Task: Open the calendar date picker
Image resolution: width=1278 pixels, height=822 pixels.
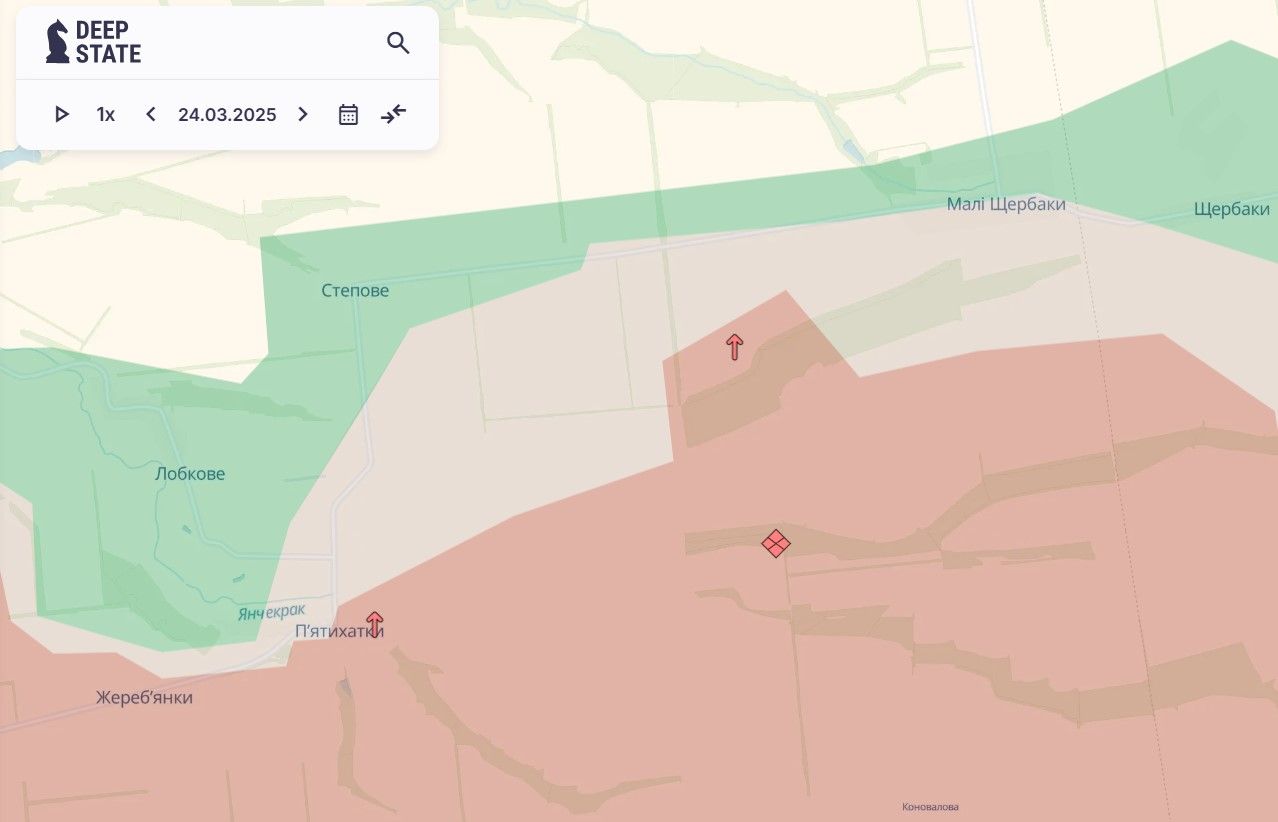Action: coord(348,114)
